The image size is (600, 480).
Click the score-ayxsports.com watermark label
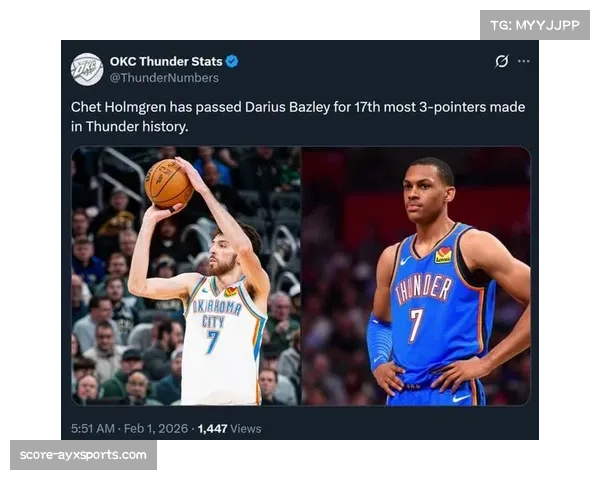tap(83, 455)
